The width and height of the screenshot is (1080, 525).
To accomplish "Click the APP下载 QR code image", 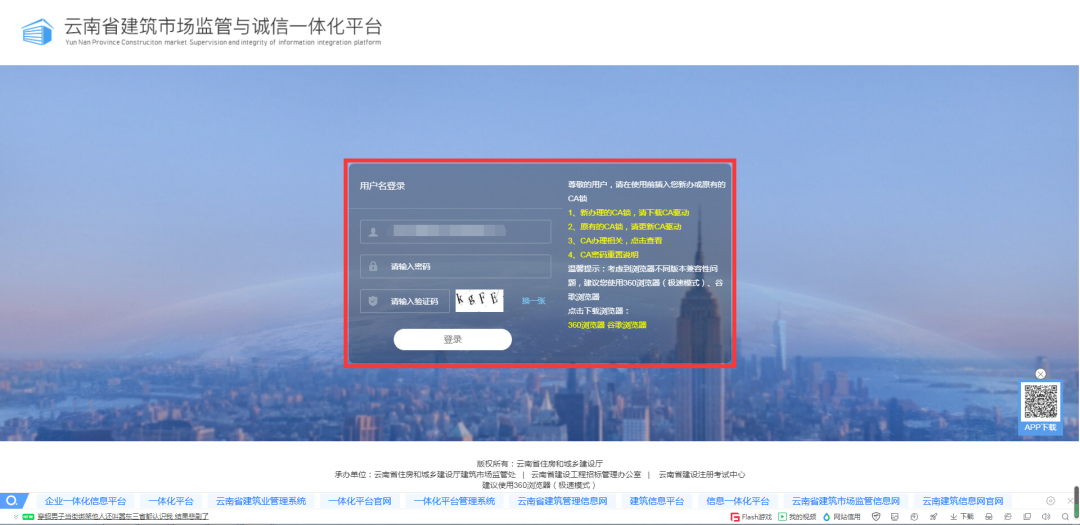I will (1040, 402).
